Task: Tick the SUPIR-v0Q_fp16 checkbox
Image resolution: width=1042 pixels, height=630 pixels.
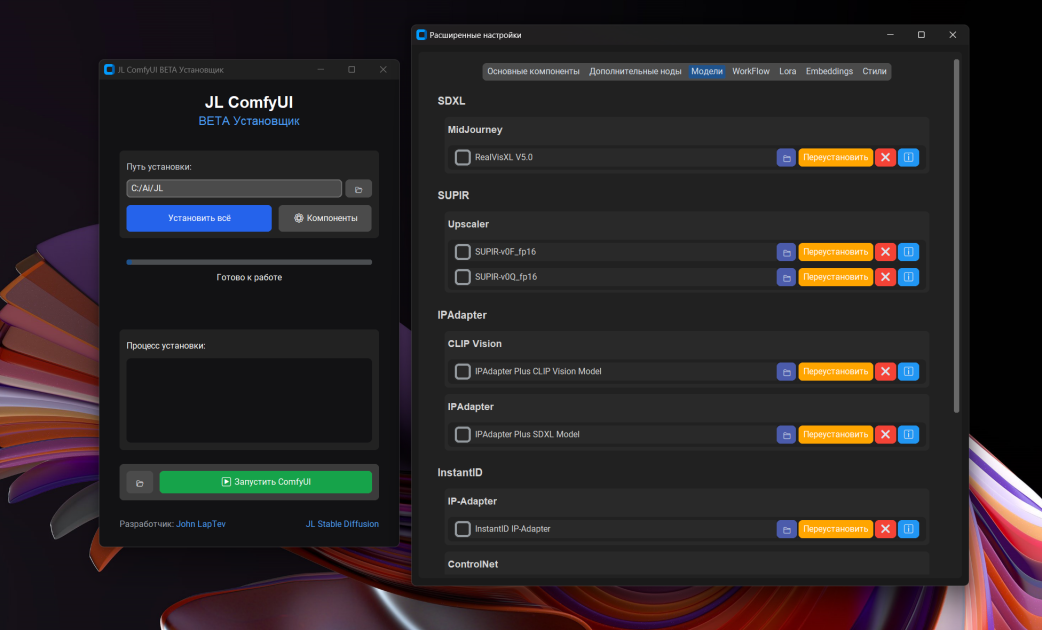Action: coord(463,277)
